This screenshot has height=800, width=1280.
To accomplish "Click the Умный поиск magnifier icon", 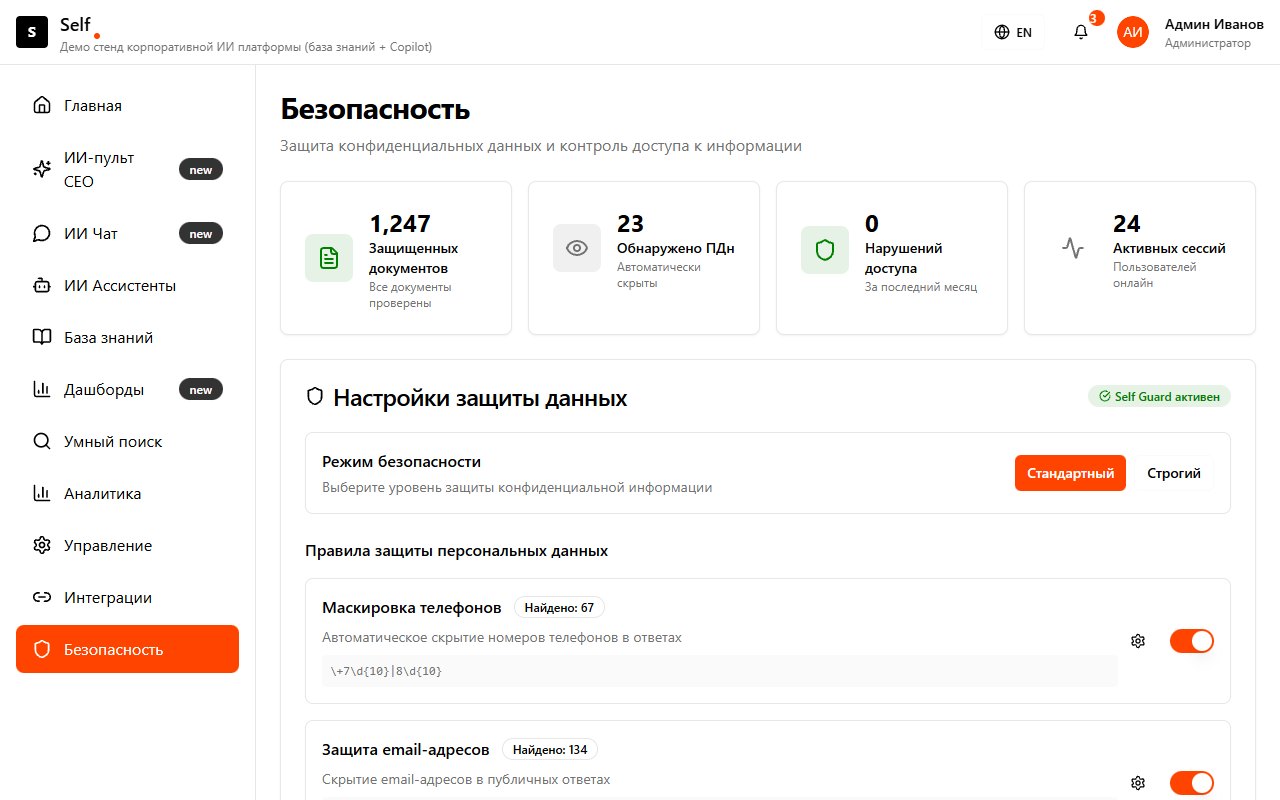I will click(x=42, y=441).
